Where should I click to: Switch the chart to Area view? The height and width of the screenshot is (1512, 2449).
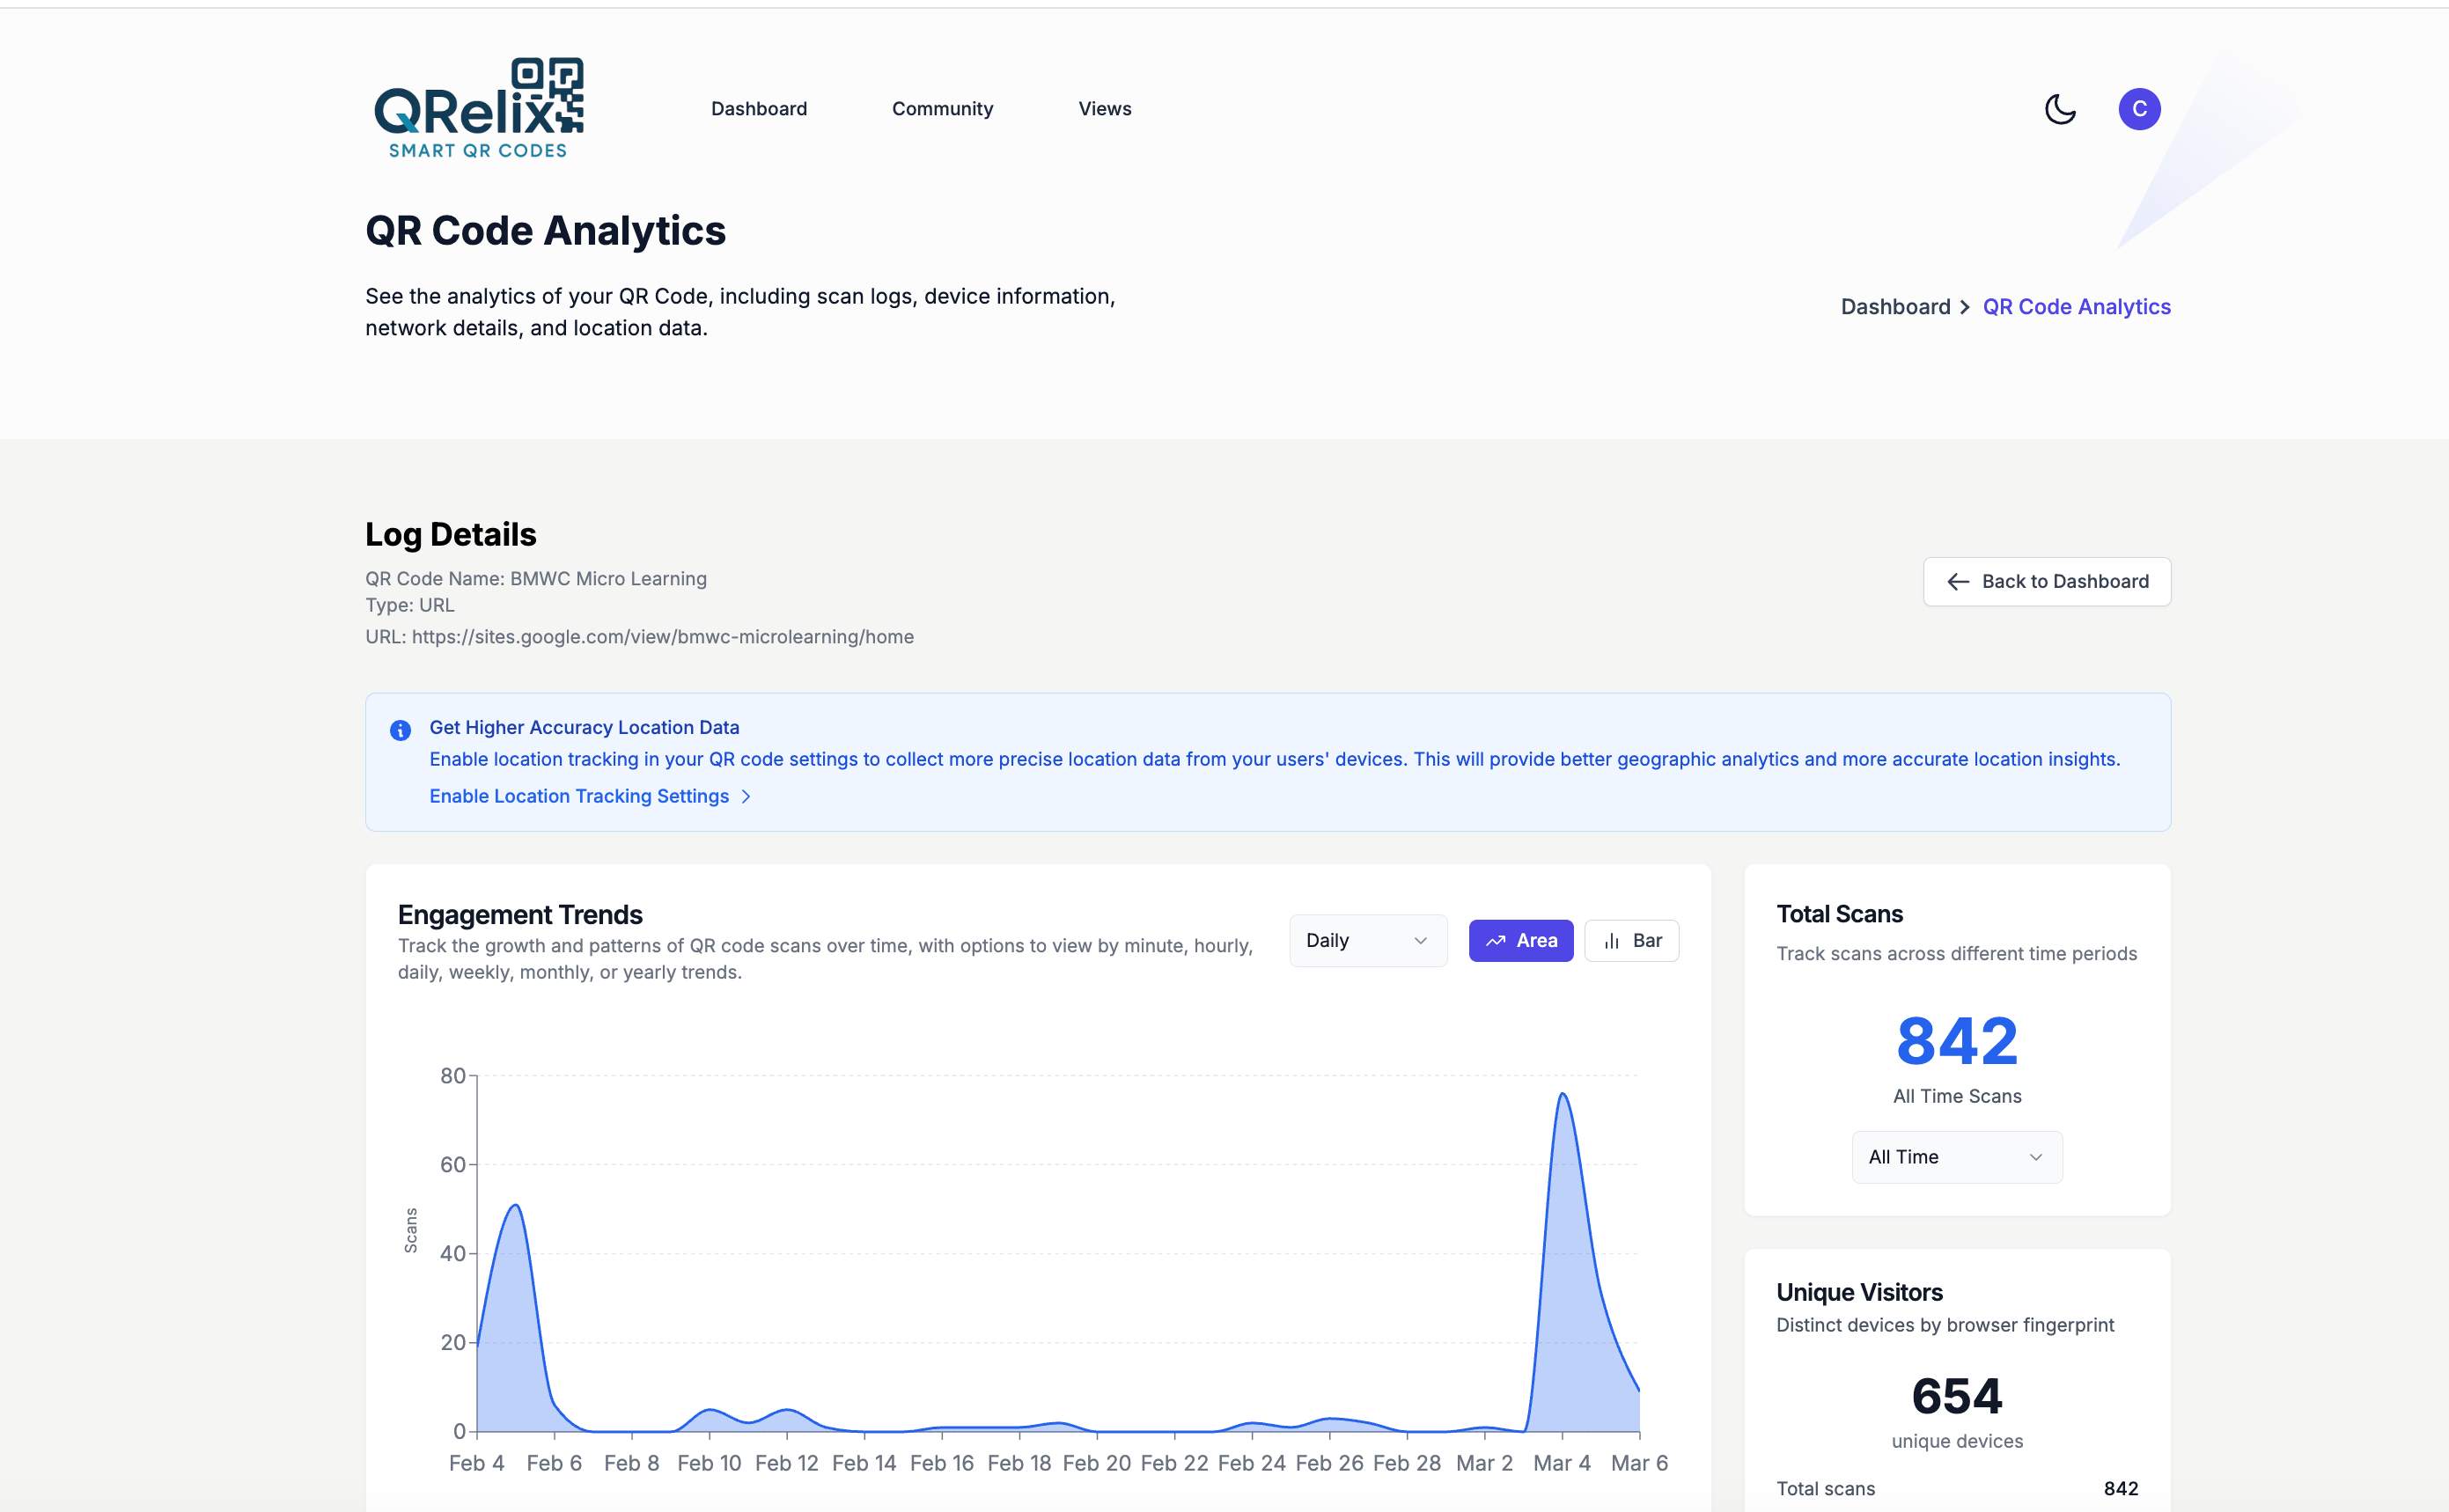[1520, 941]
